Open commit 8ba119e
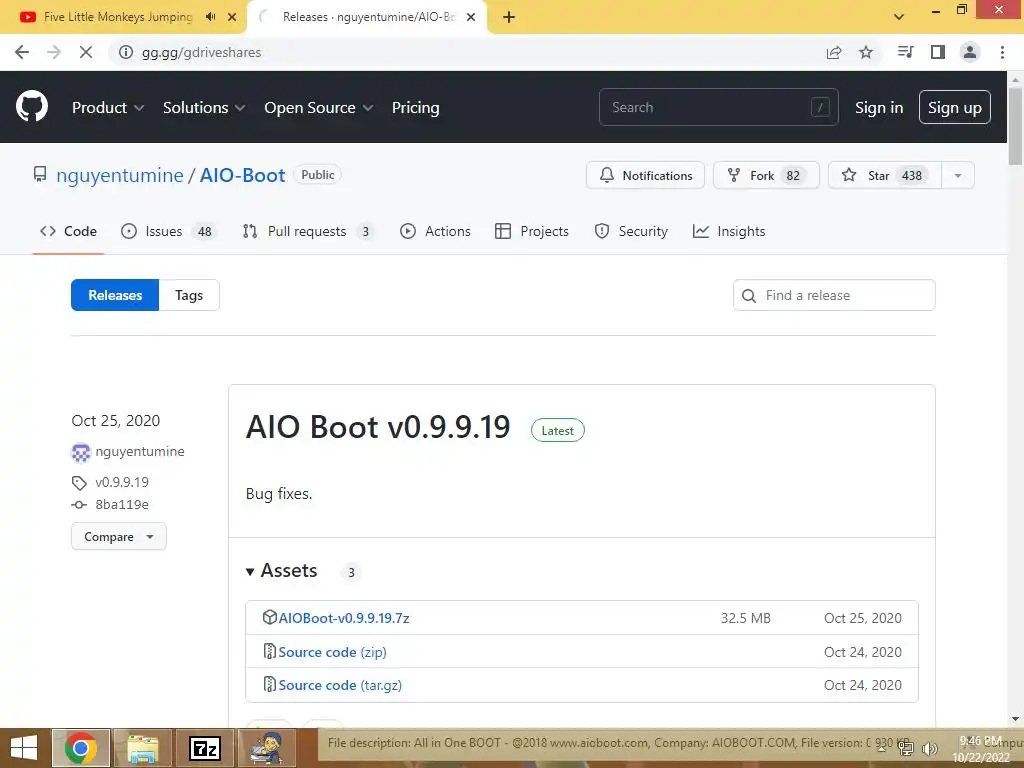The height and width of the screenshot is (768, 1024). click(122, 504)
